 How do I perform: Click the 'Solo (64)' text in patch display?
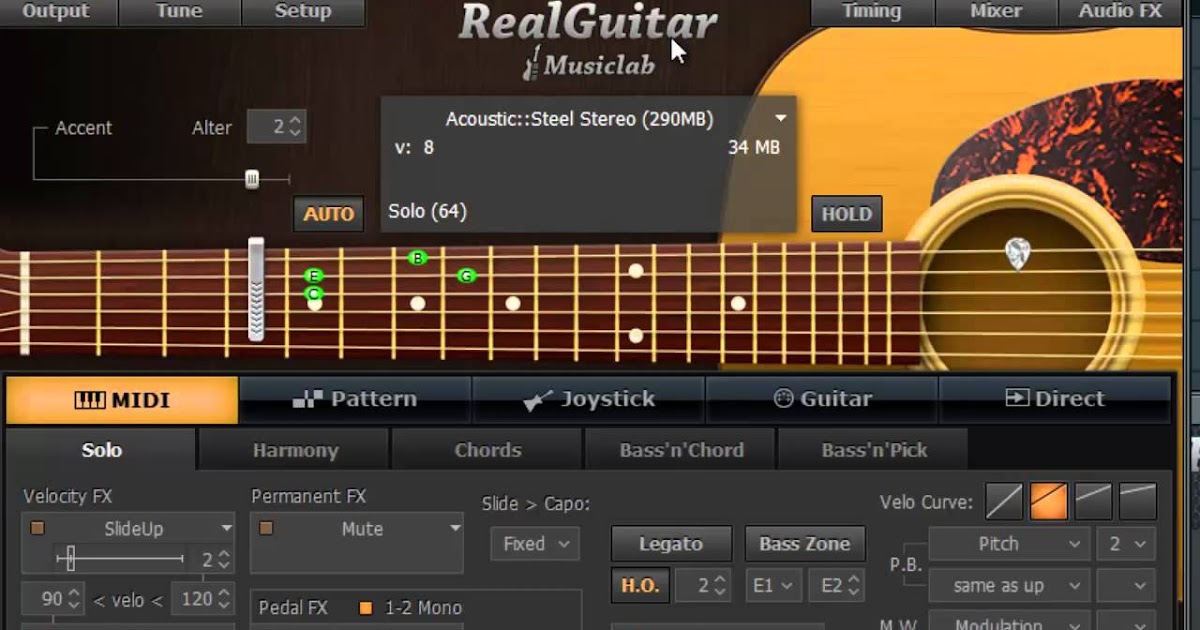[427, 211]
